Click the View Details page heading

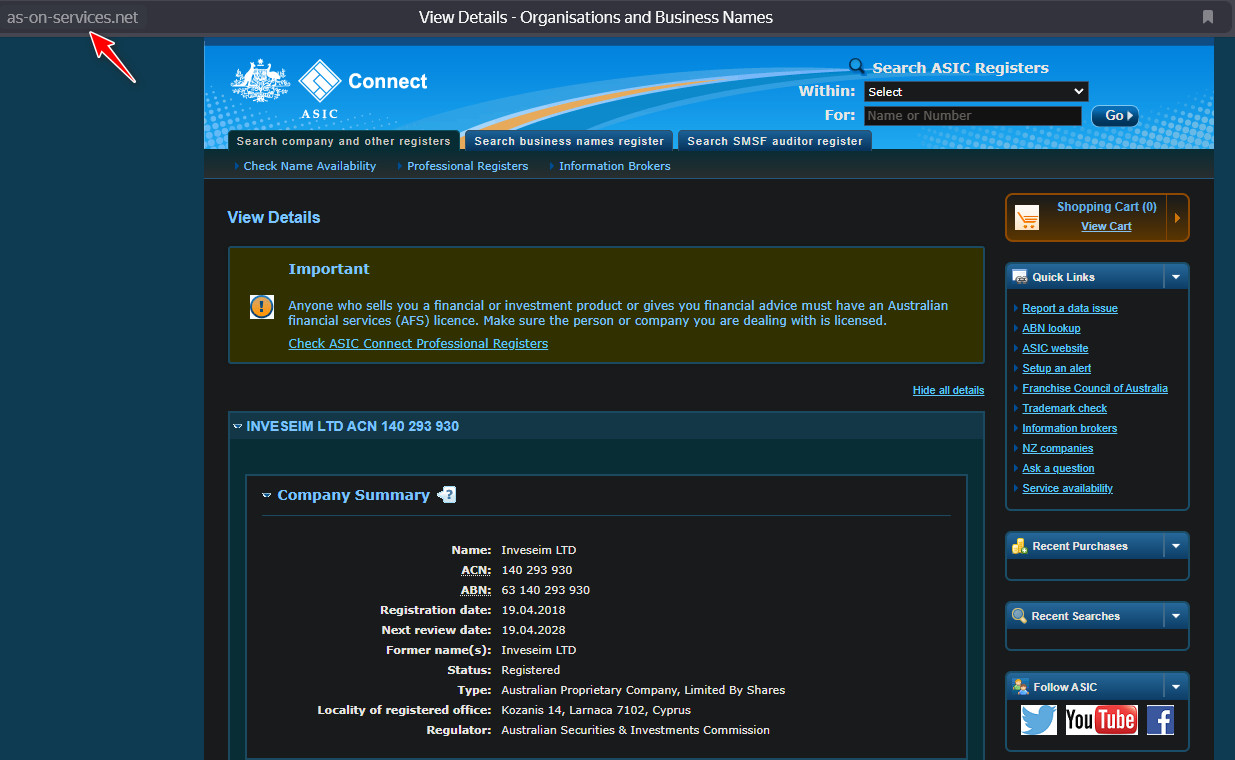point(274,217)
